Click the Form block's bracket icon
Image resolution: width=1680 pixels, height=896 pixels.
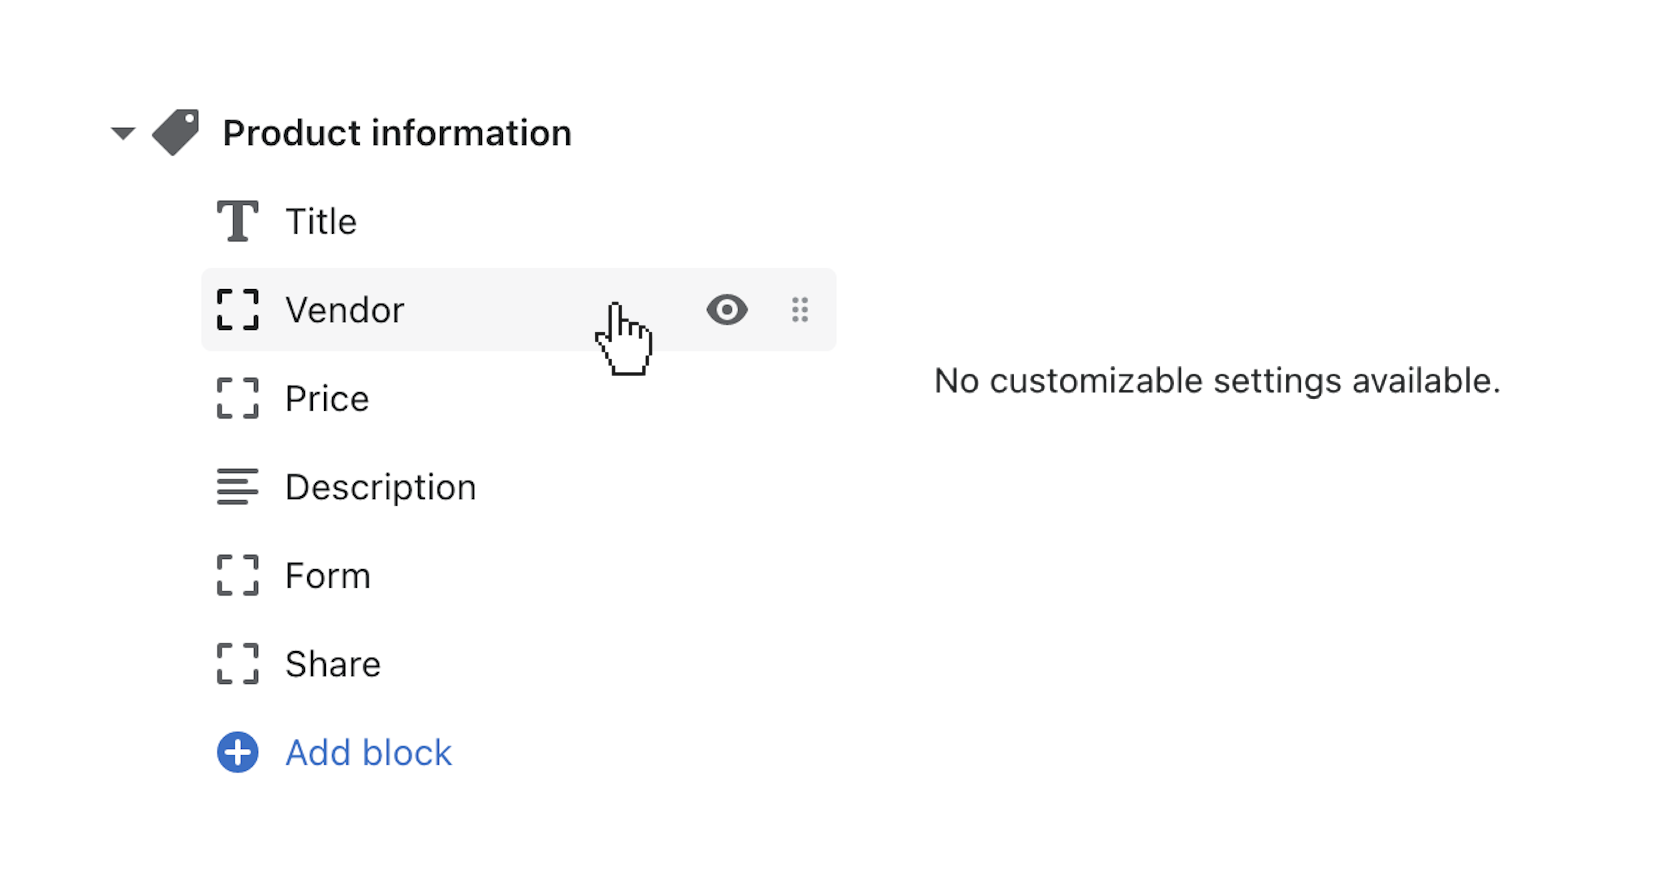pos(237,575)
